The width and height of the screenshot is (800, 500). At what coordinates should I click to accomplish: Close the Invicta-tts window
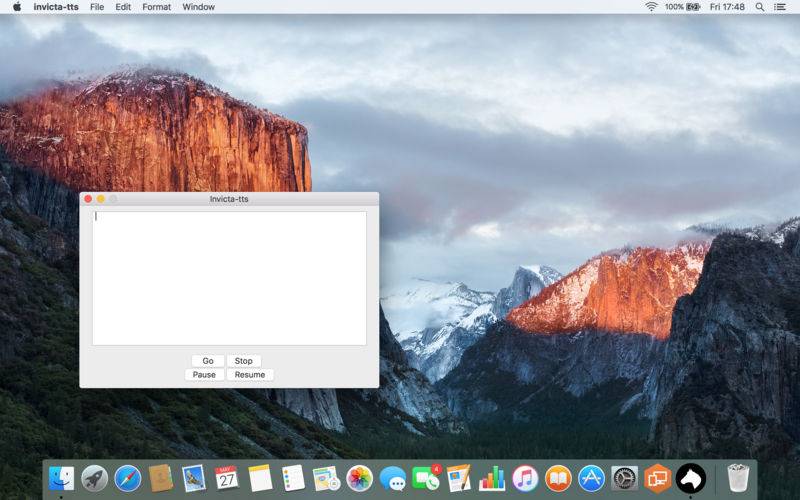pos(88,198)
